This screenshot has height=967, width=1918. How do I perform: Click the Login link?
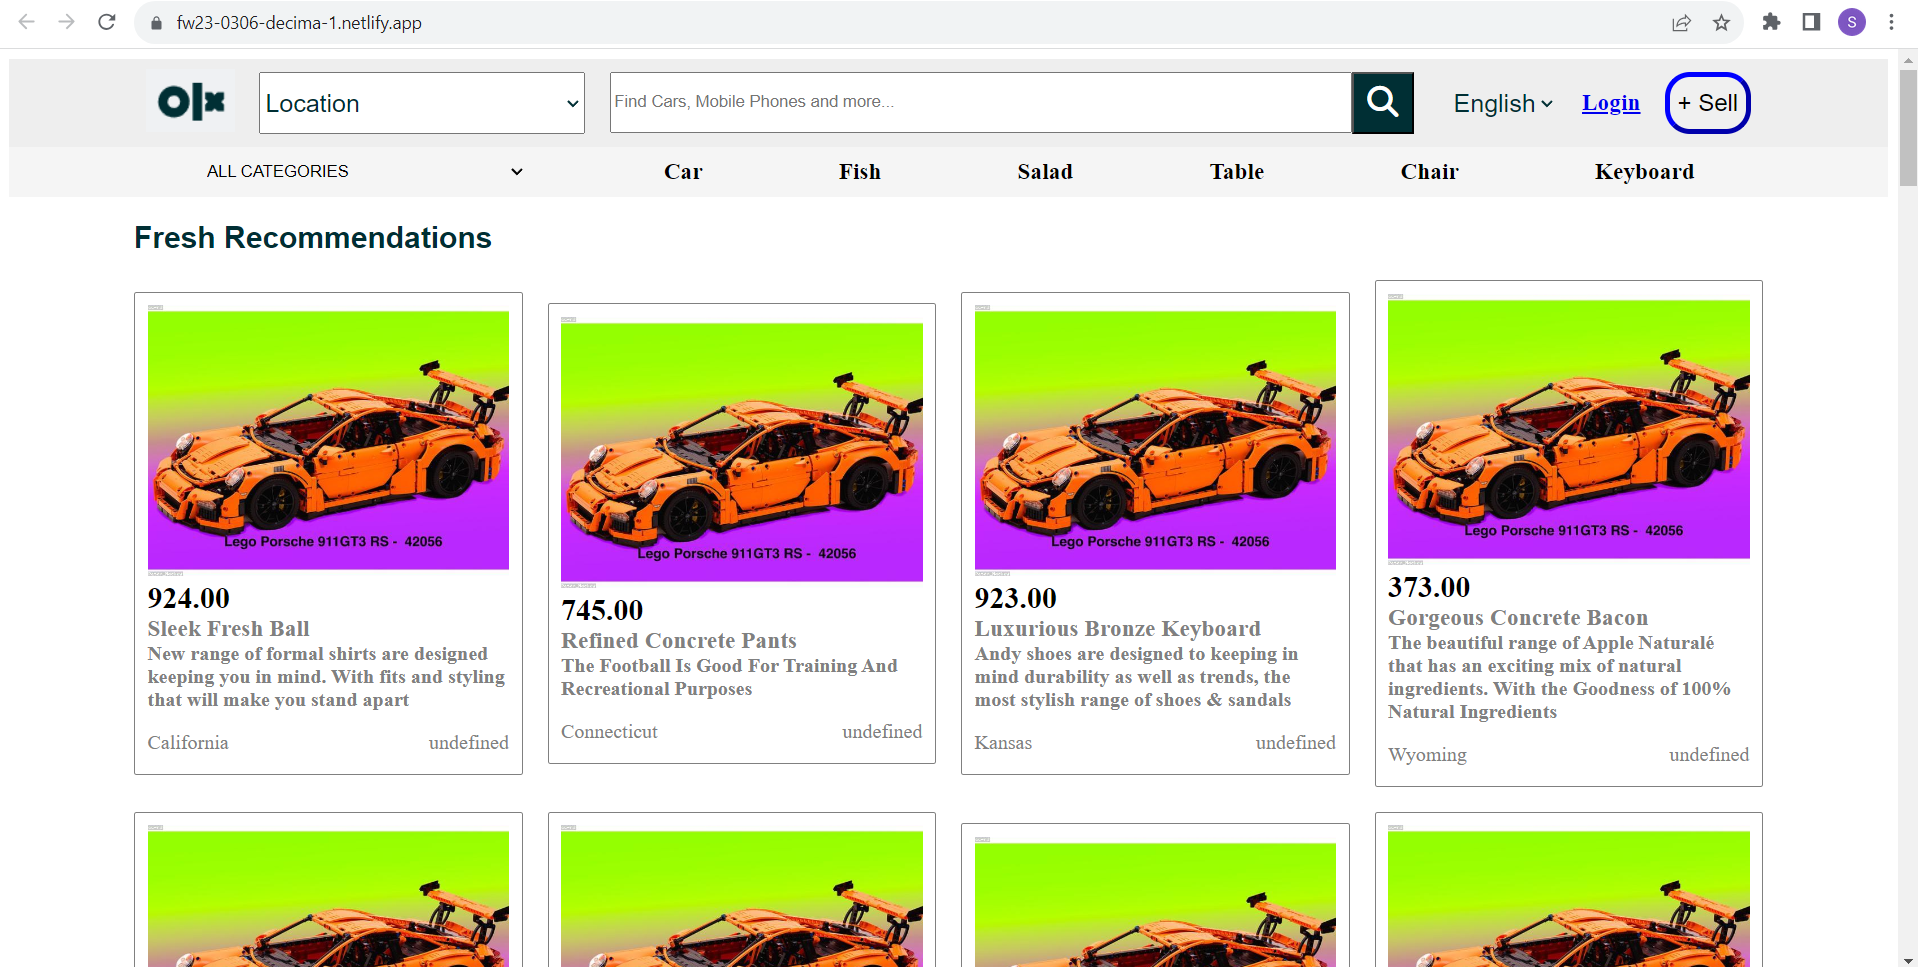click(x=1610, y=103)
